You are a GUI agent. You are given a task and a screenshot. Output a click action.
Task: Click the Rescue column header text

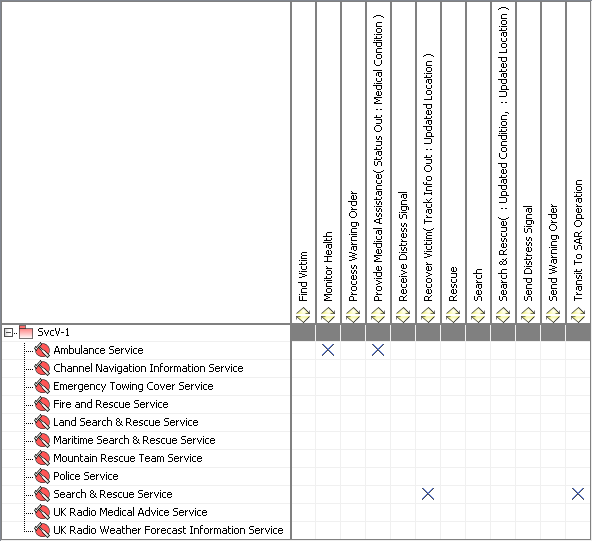(x=453, y=284)
